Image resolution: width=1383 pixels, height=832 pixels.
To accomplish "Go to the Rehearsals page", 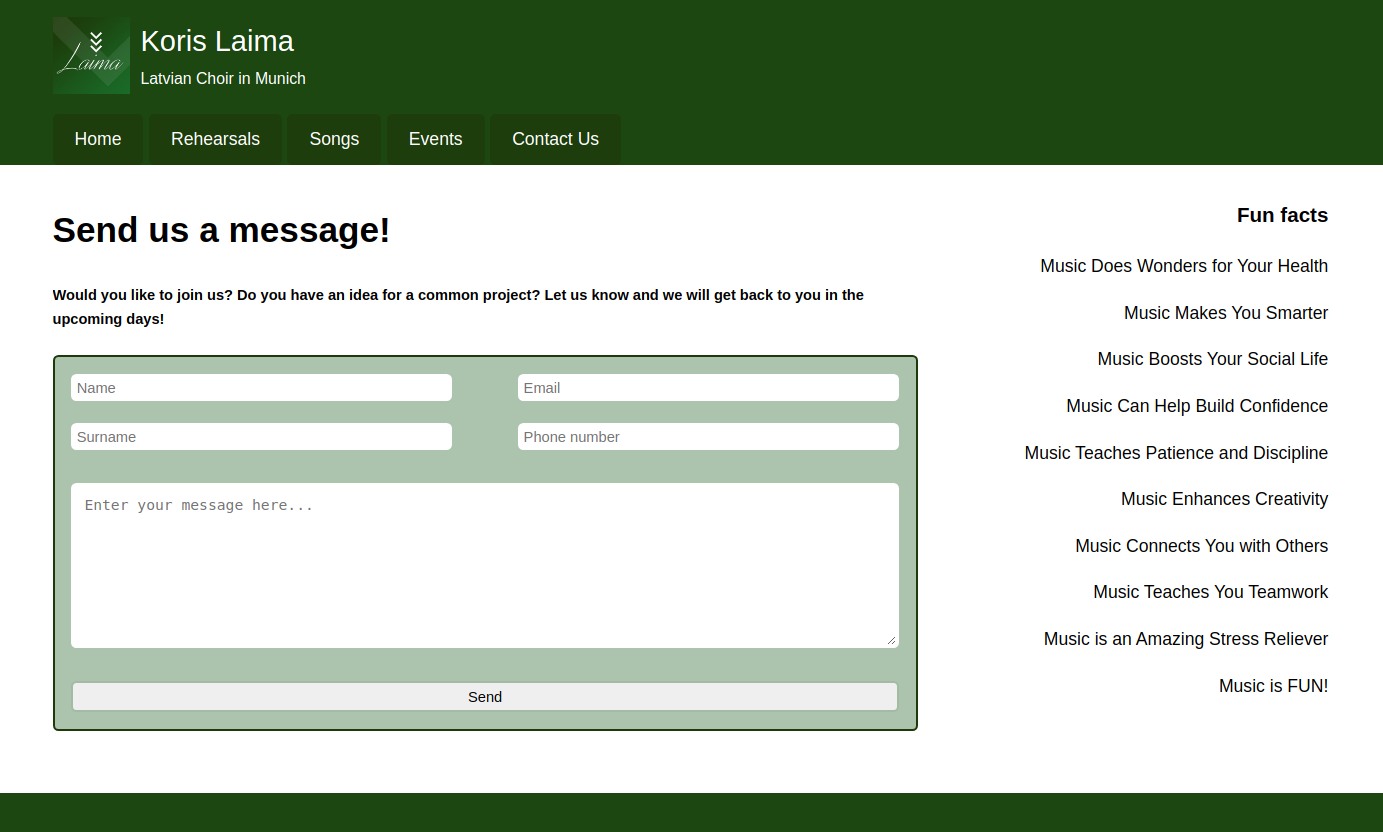I will click(x=215, y=139).
